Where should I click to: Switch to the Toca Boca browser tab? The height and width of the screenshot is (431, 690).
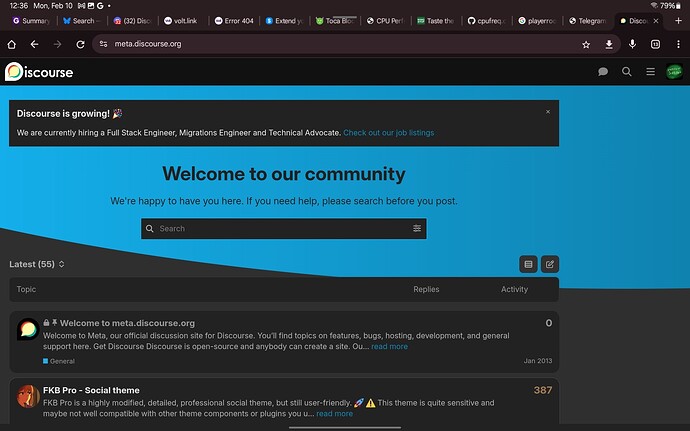[335, 21]
